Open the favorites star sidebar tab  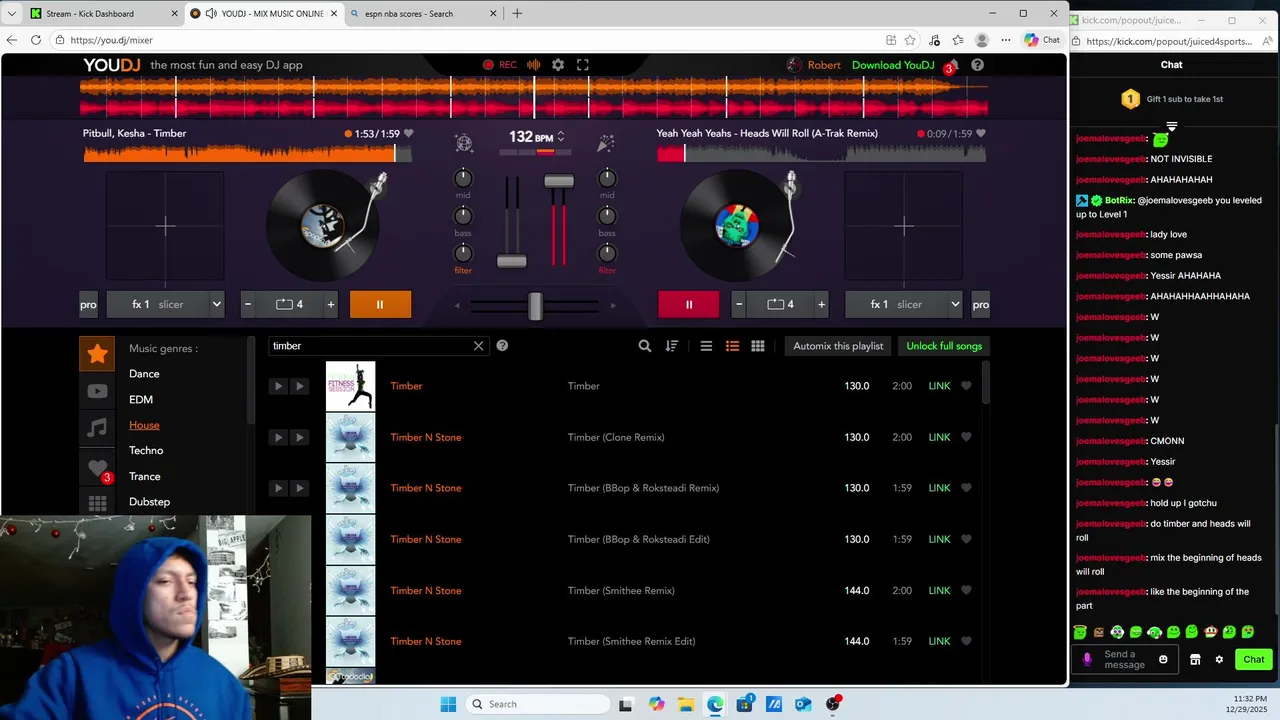(97, 353)
